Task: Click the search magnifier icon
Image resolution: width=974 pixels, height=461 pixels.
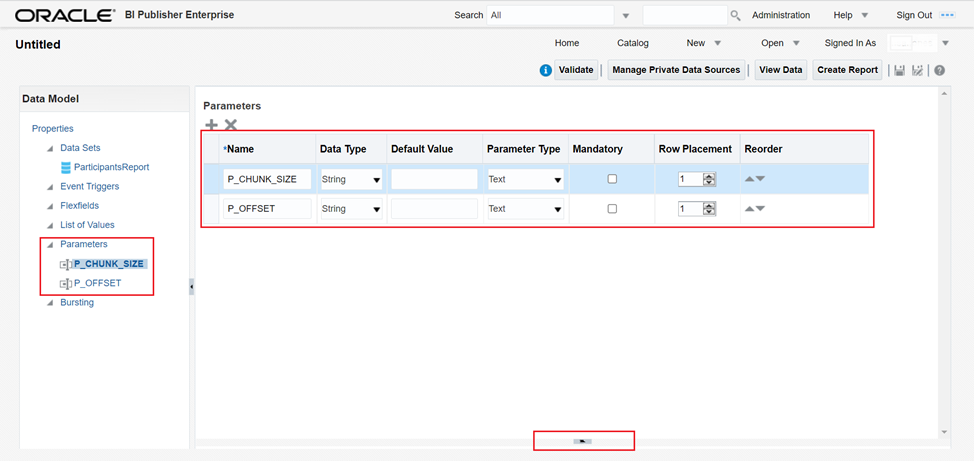Action: click(x=735, y=16)
